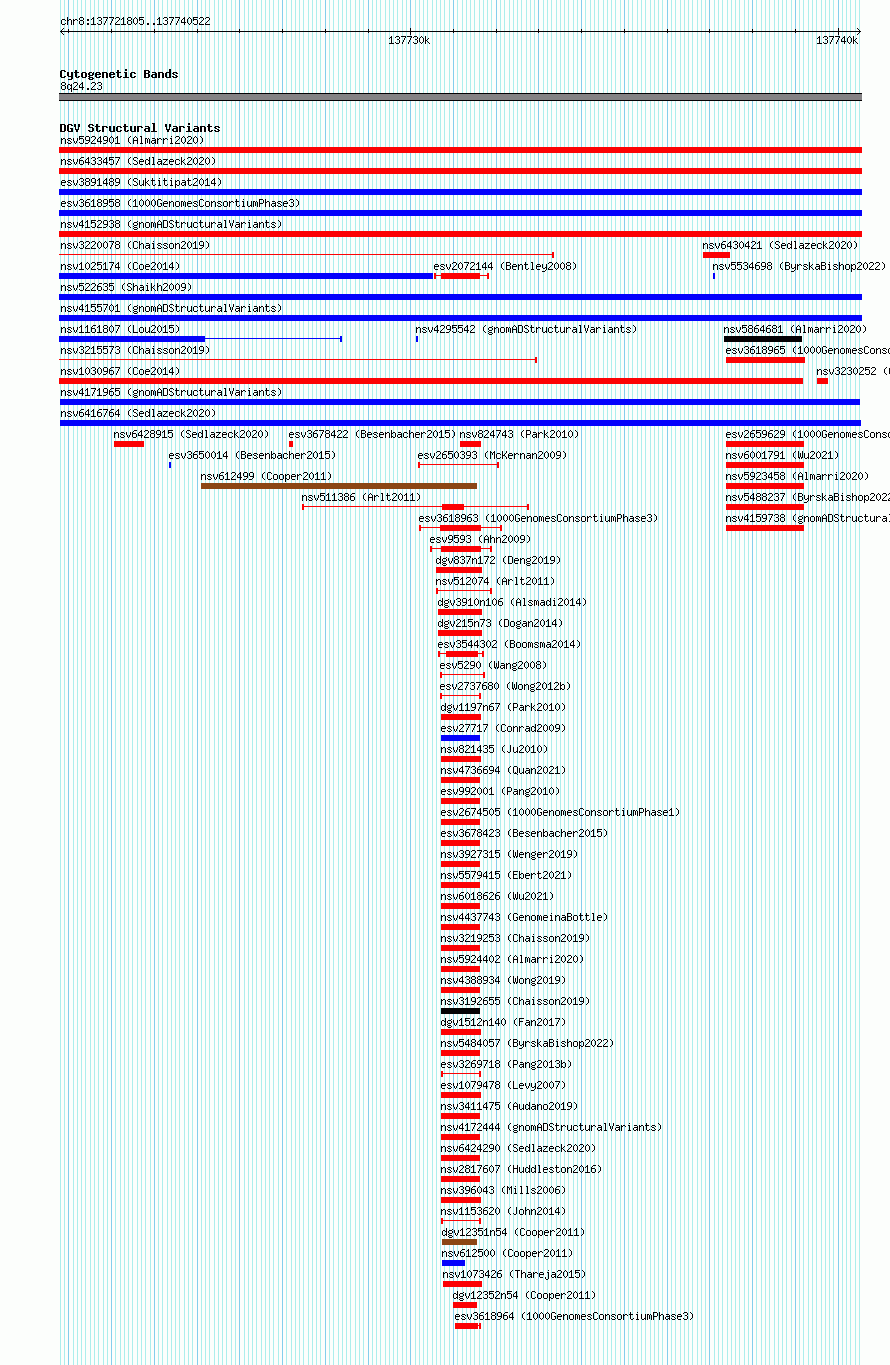Open nsv1025174 (Coe2014) variant label
Screen dimensions: 890x1365
(120, 266)
